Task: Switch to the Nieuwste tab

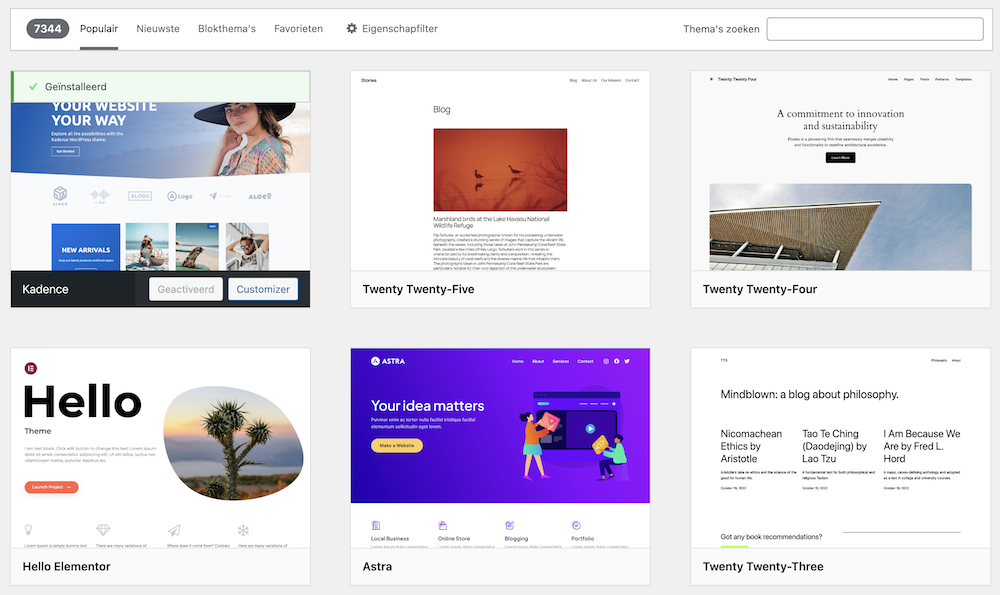Action: [158, 29]
